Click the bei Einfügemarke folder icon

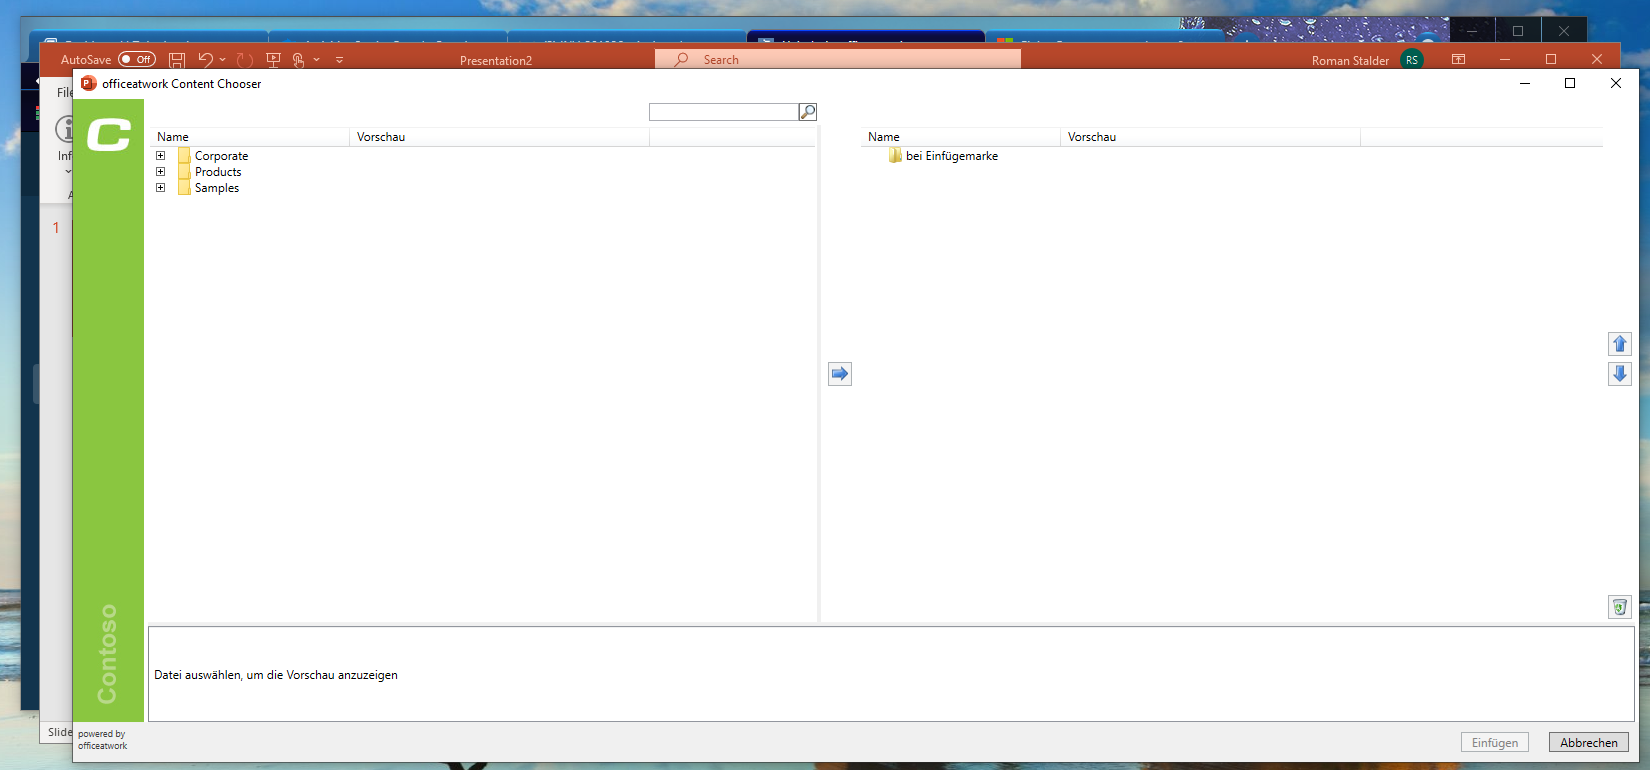(895, 156)
